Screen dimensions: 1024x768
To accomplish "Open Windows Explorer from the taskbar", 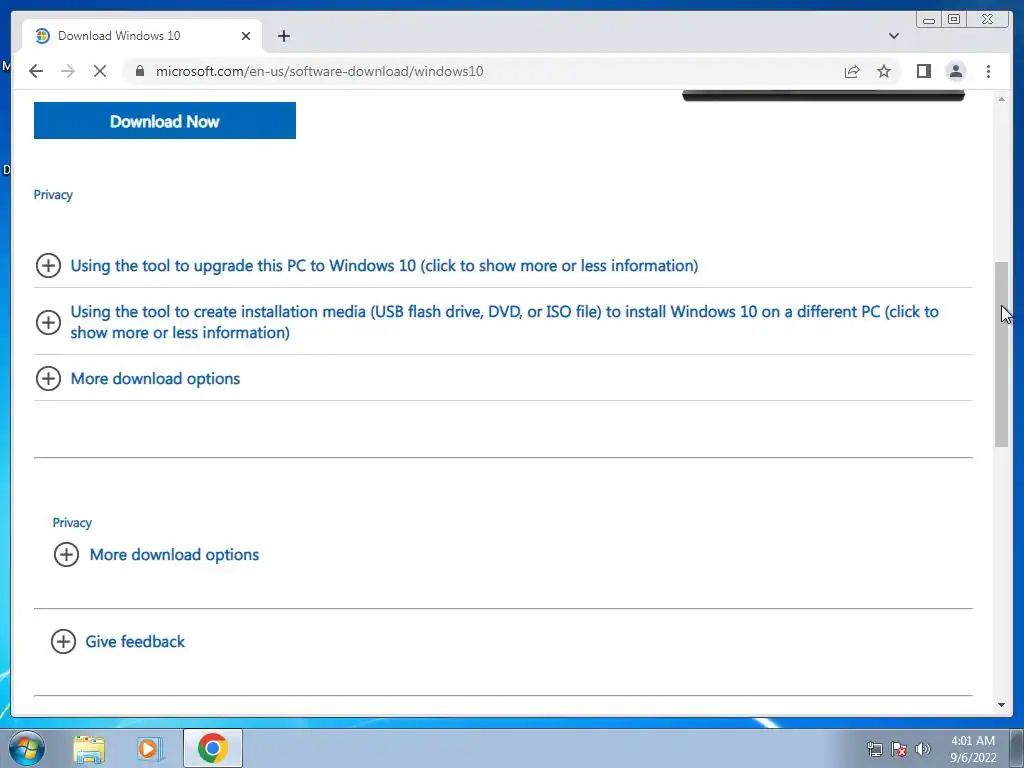I will coord(89,748).
